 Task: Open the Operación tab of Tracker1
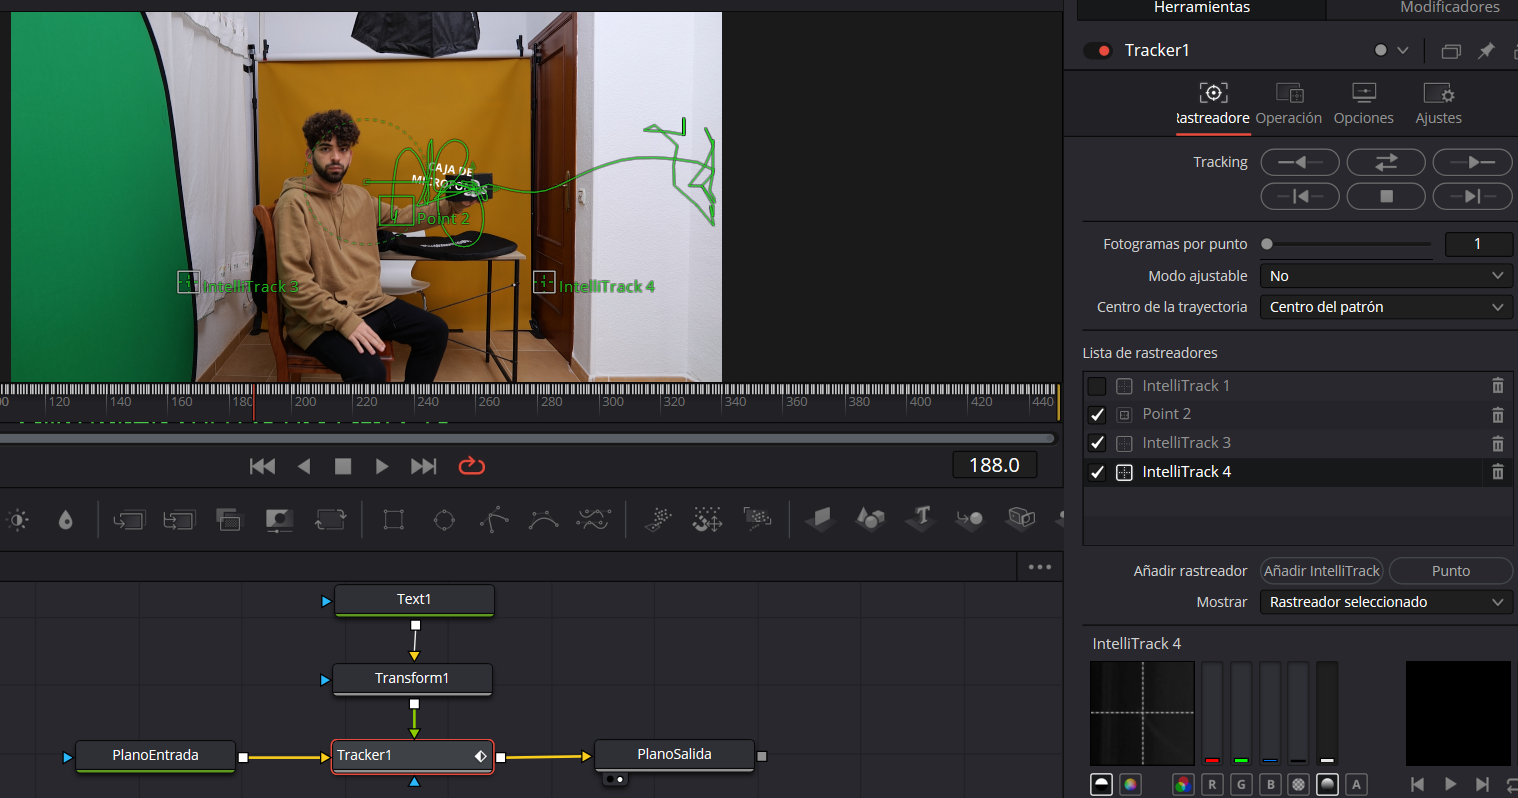(x=1288, y=103)
